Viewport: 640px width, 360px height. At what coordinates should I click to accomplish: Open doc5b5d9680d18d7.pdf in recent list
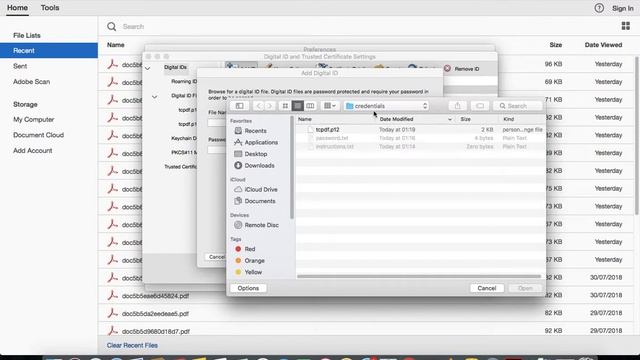[156, 331]
